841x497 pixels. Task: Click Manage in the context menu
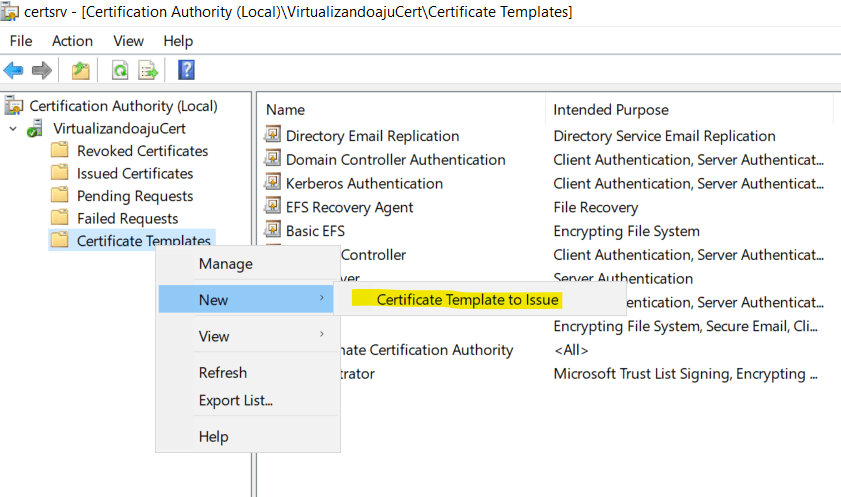click(x=225, y=264)
